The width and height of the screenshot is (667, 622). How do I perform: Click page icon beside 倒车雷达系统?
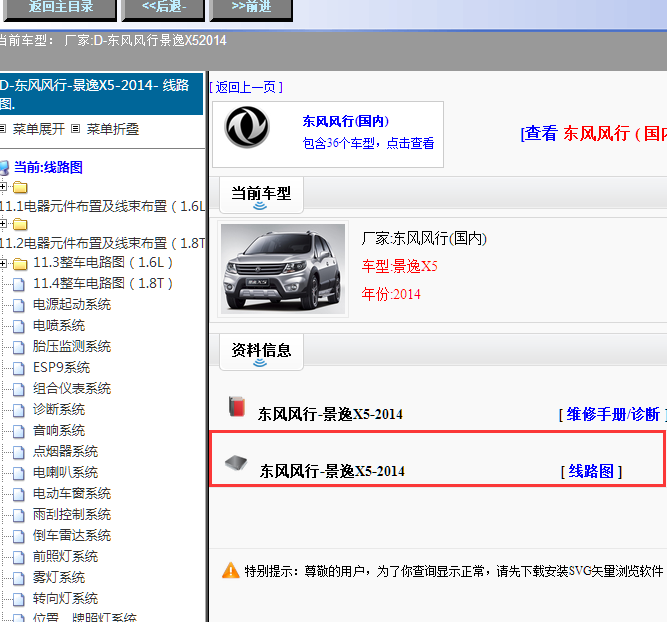pyautogui.click(x=19, y=536)
